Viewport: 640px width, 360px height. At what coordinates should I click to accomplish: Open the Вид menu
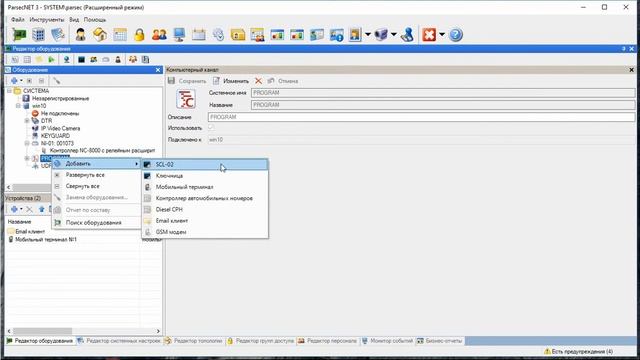coord(74,20)
